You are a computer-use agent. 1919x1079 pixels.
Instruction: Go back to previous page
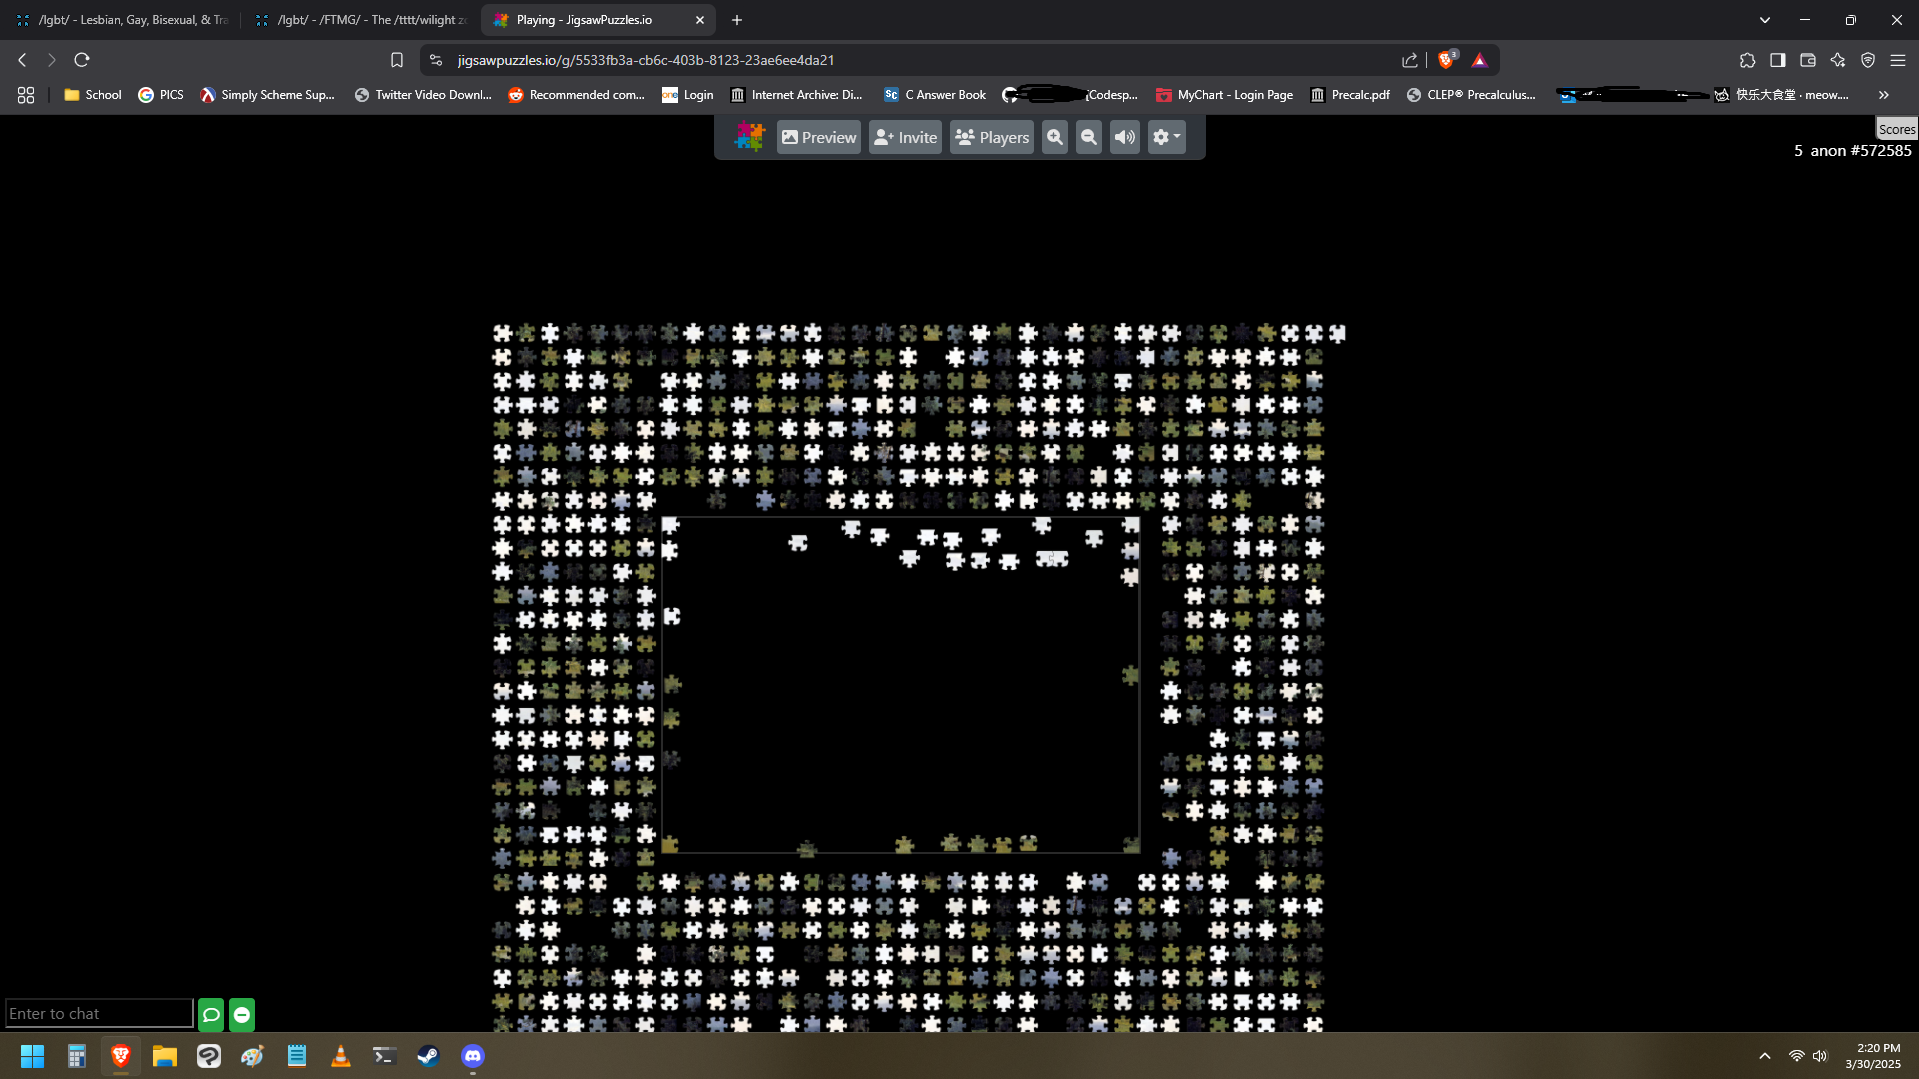[x=22, y=60]
